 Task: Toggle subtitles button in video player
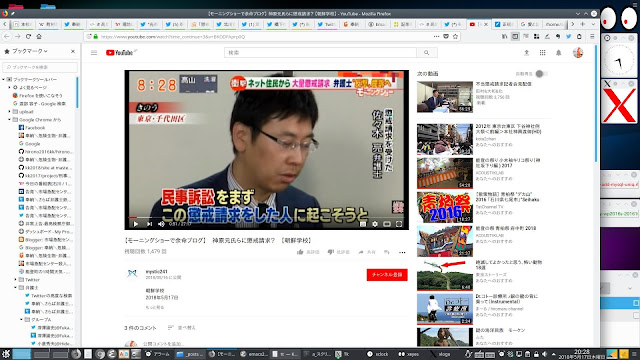pos(363,224)
